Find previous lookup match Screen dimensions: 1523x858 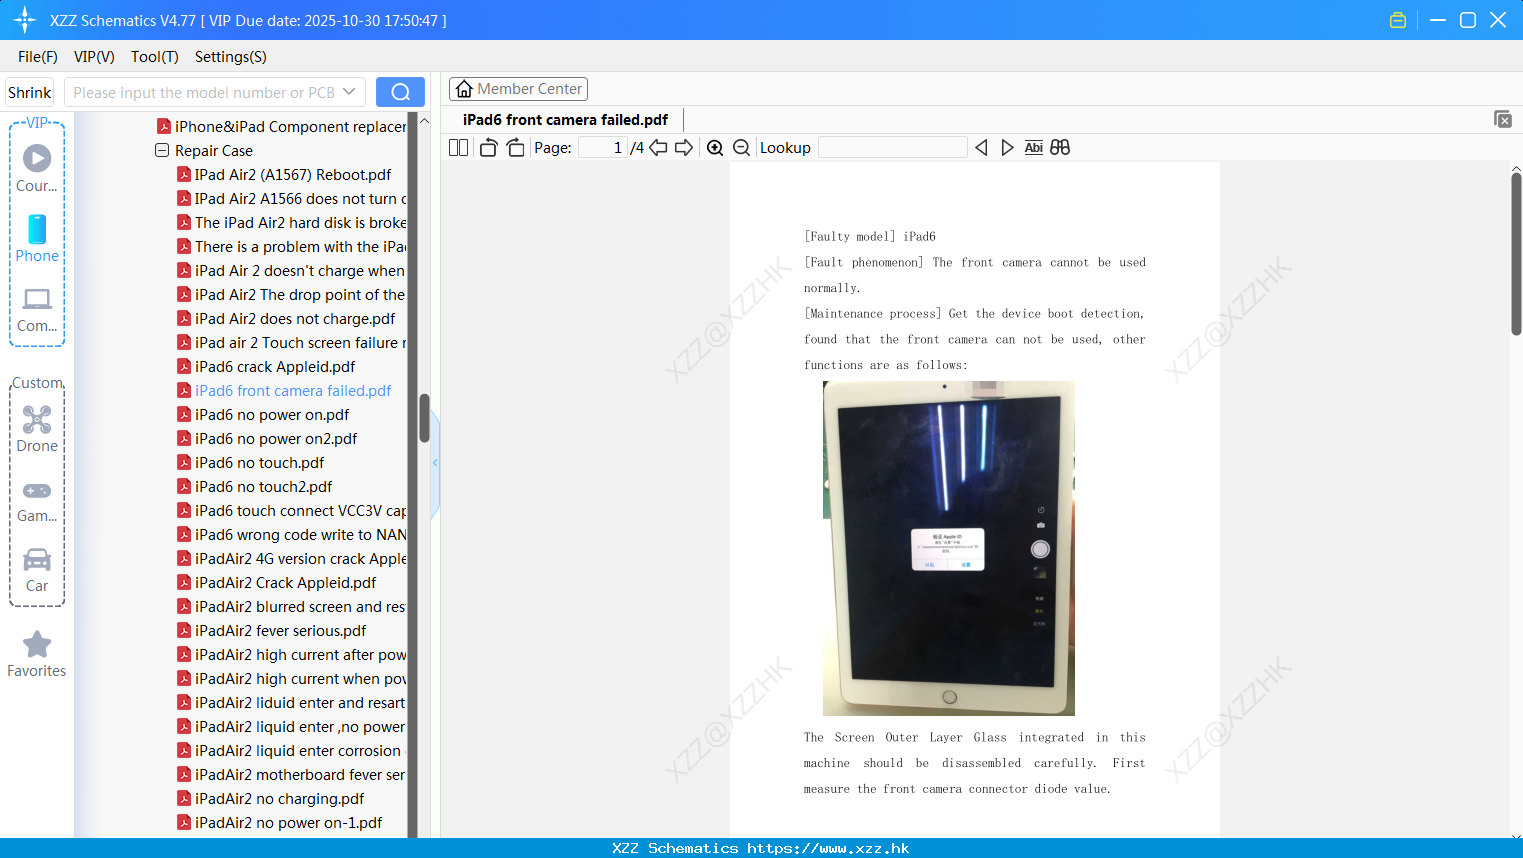point(982,147)
